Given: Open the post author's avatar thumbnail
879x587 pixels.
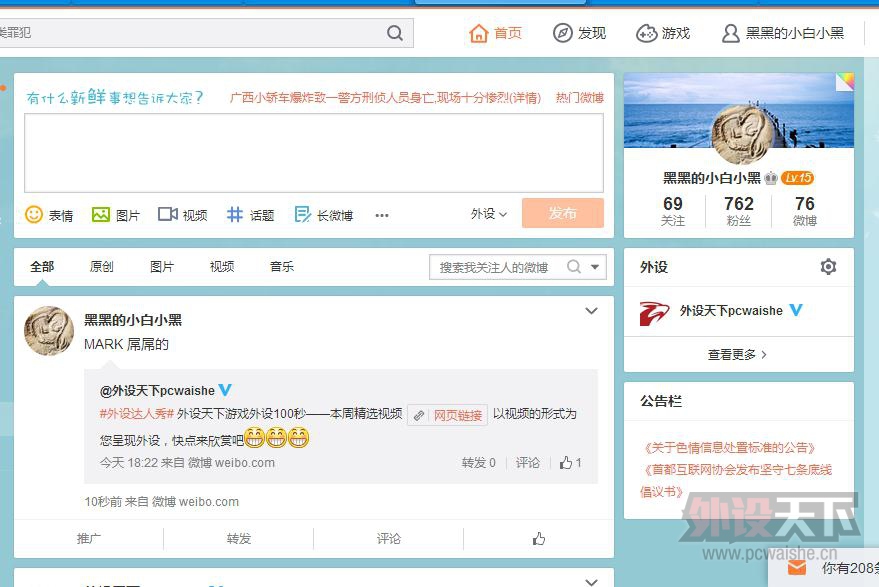Looking at the screenshot, I should tap(49, 331).
